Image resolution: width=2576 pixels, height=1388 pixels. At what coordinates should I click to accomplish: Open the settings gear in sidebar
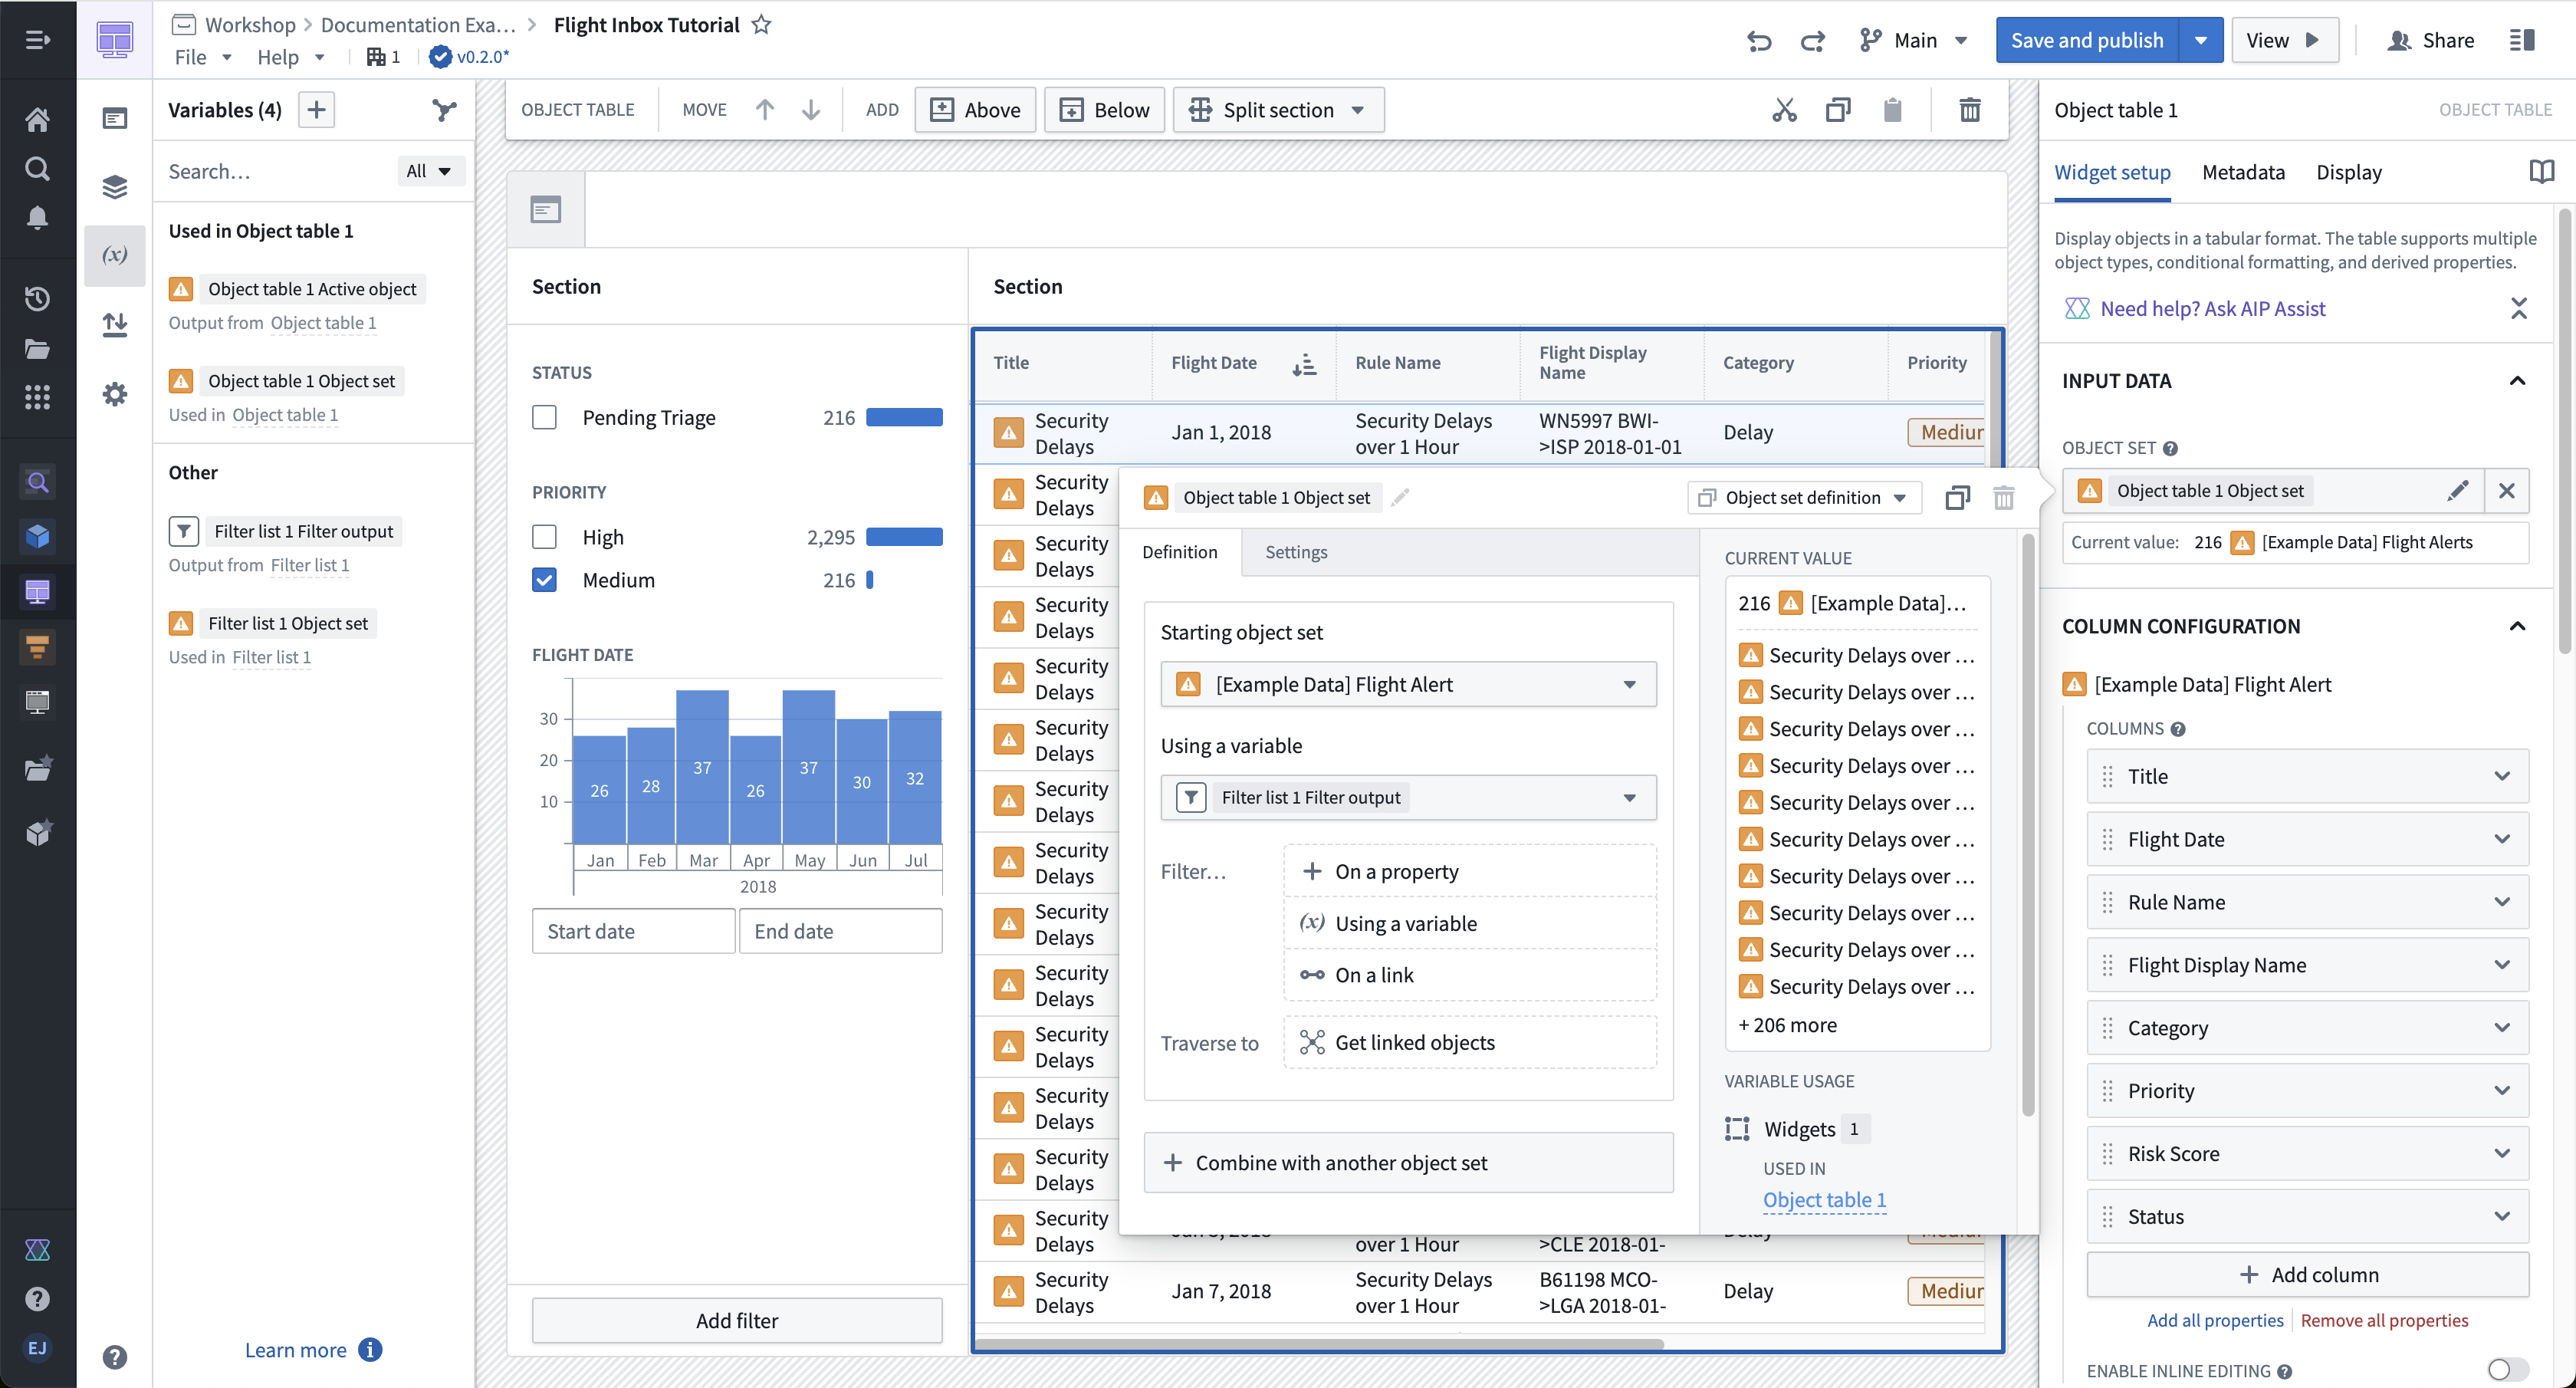(115, 394)
